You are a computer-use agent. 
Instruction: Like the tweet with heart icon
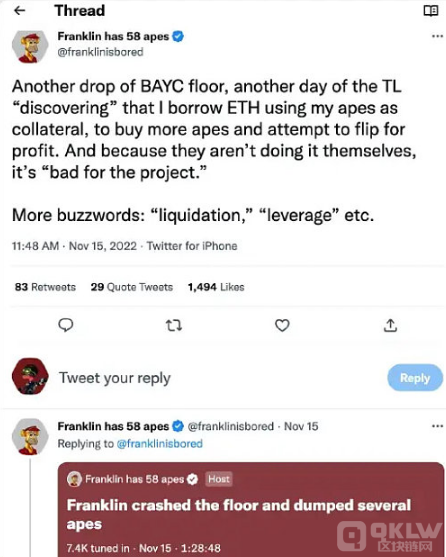click(x=282, y=325)
